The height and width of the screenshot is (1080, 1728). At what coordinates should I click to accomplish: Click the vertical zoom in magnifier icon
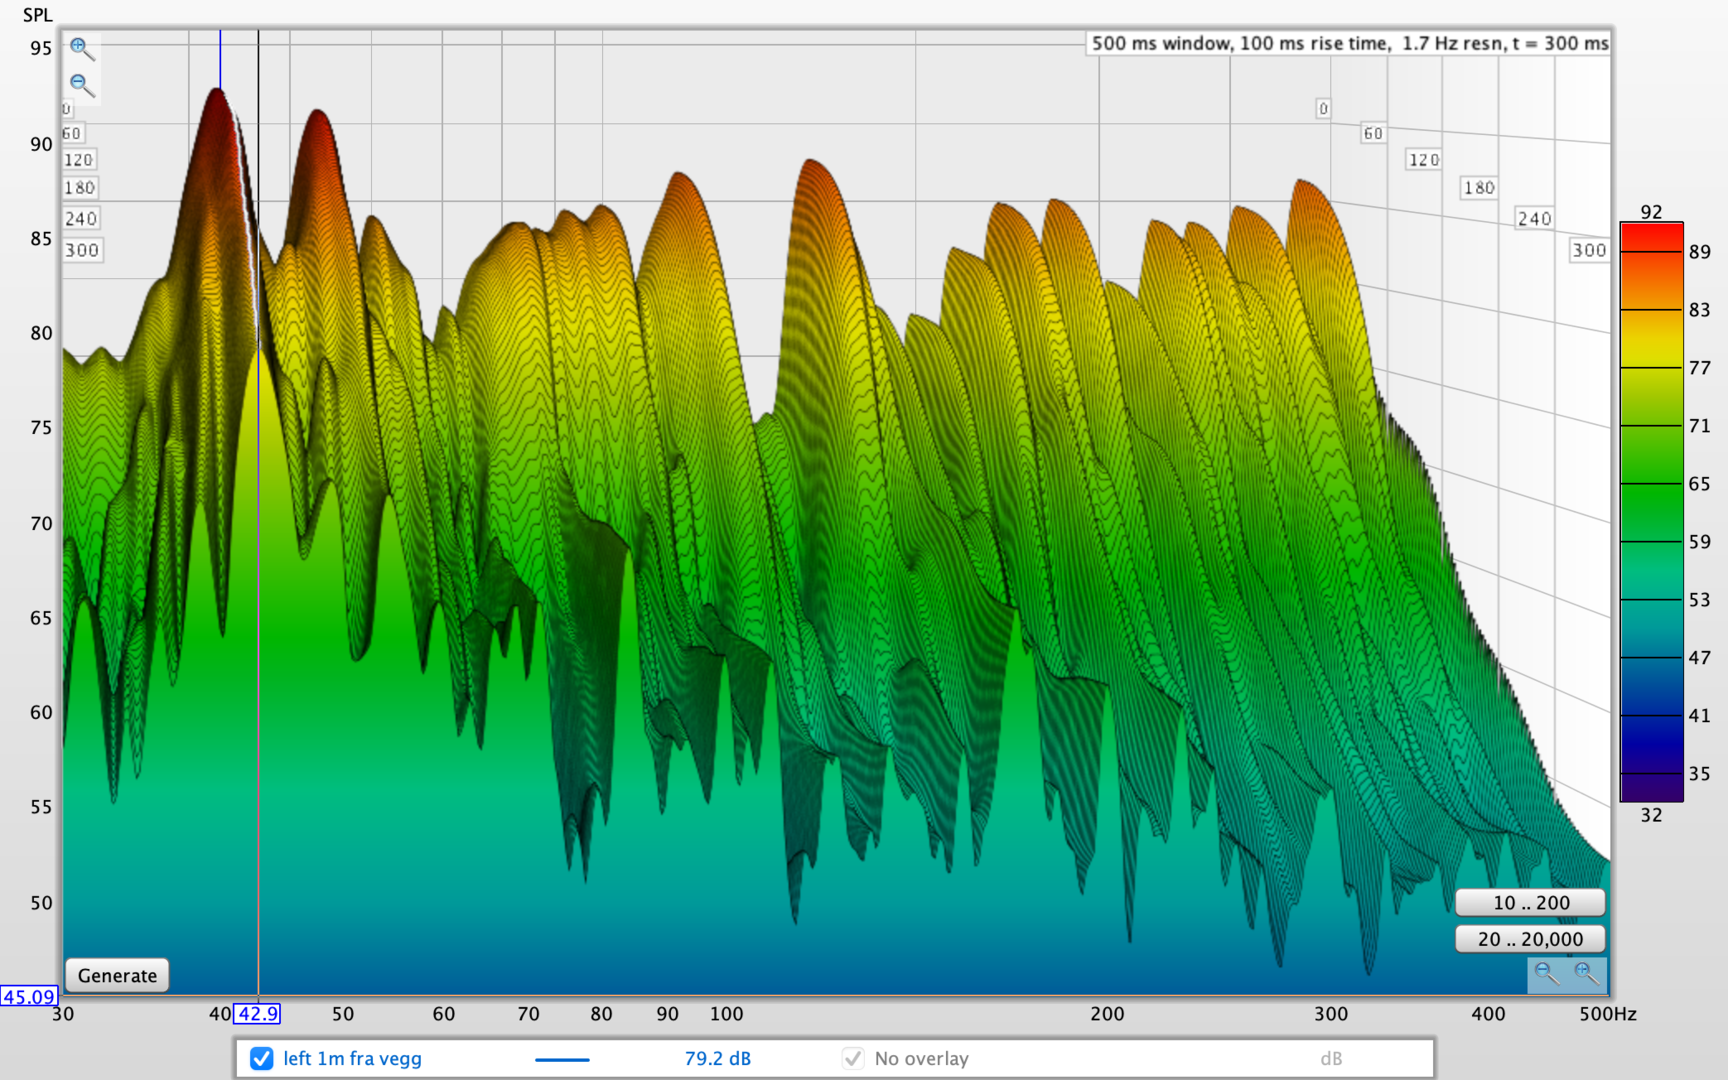click(x=81, y=48)
